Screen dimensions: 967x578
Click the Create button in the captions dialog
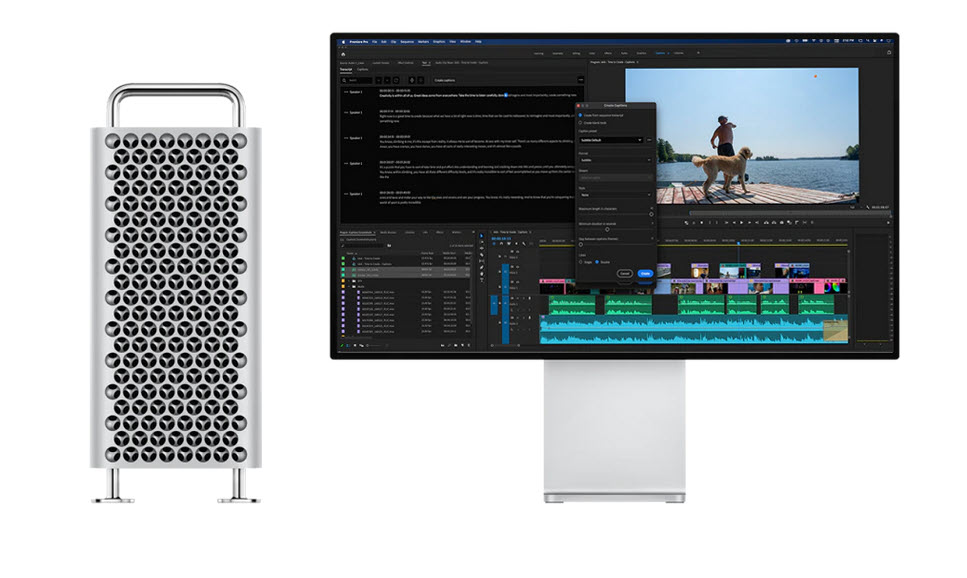pyautogui.click(x=645, y=273)
